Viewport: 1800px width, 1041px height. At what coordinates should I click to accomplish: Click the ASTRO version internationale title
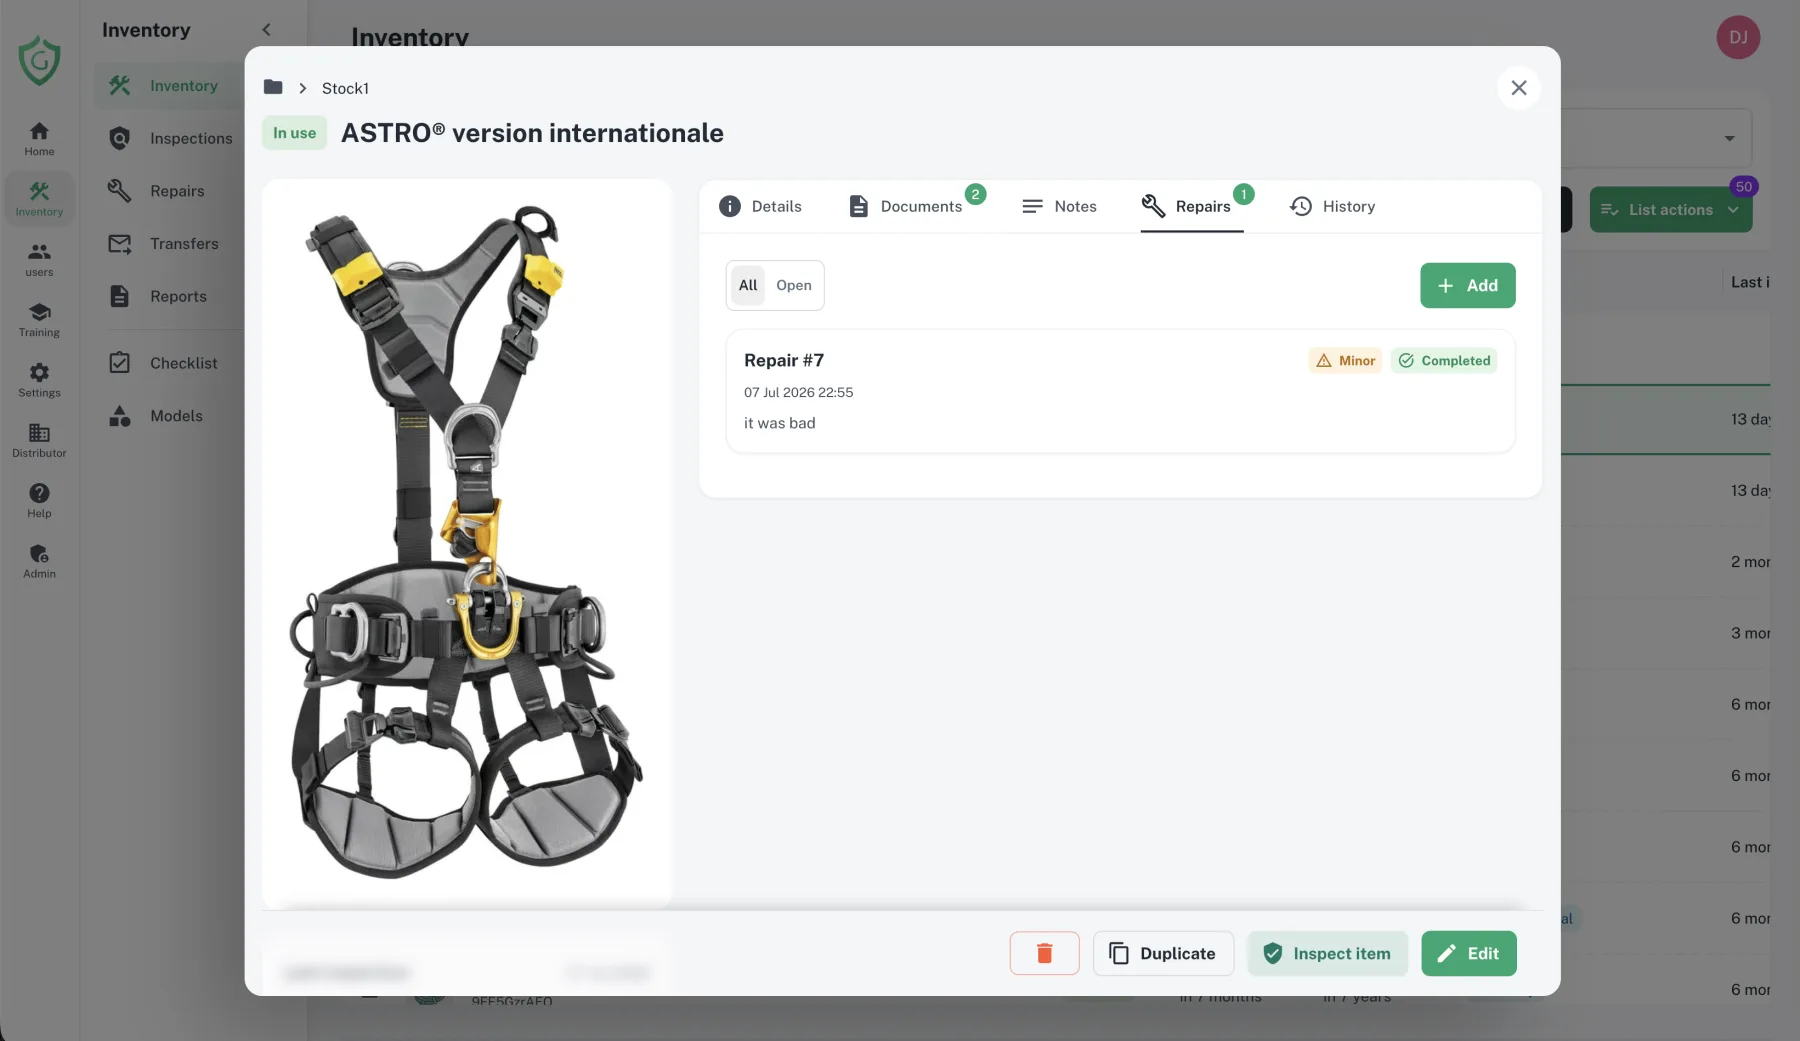click(x=532, y=133)
